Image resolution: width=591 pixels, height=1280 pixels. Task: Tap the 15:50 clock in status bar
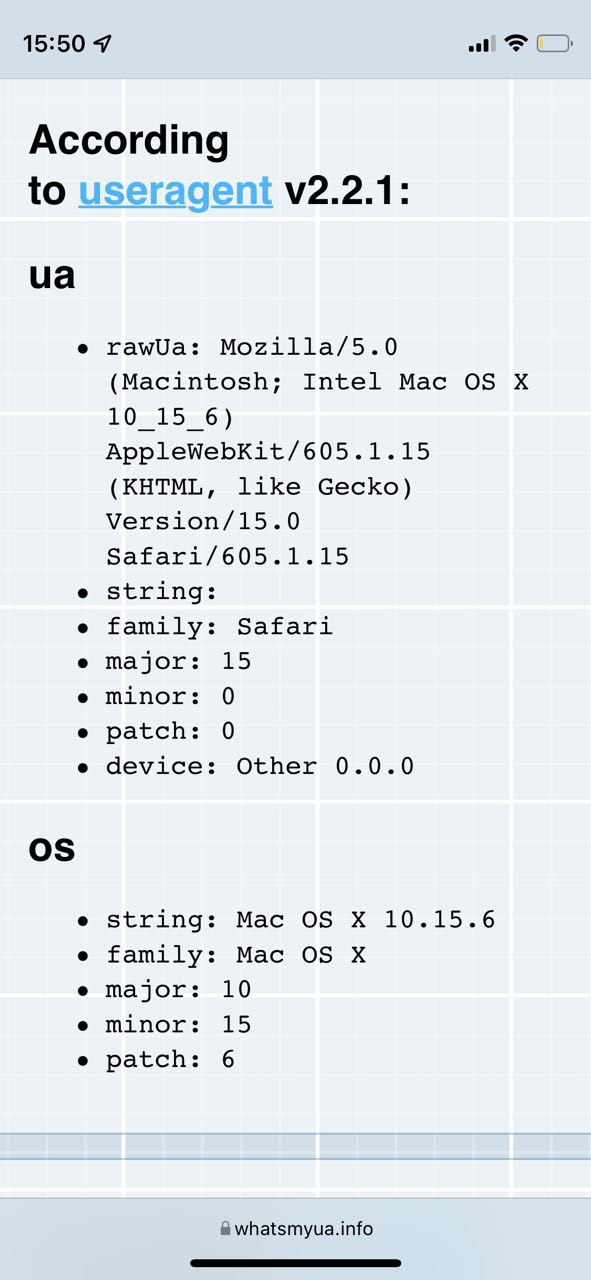[54, 44]
